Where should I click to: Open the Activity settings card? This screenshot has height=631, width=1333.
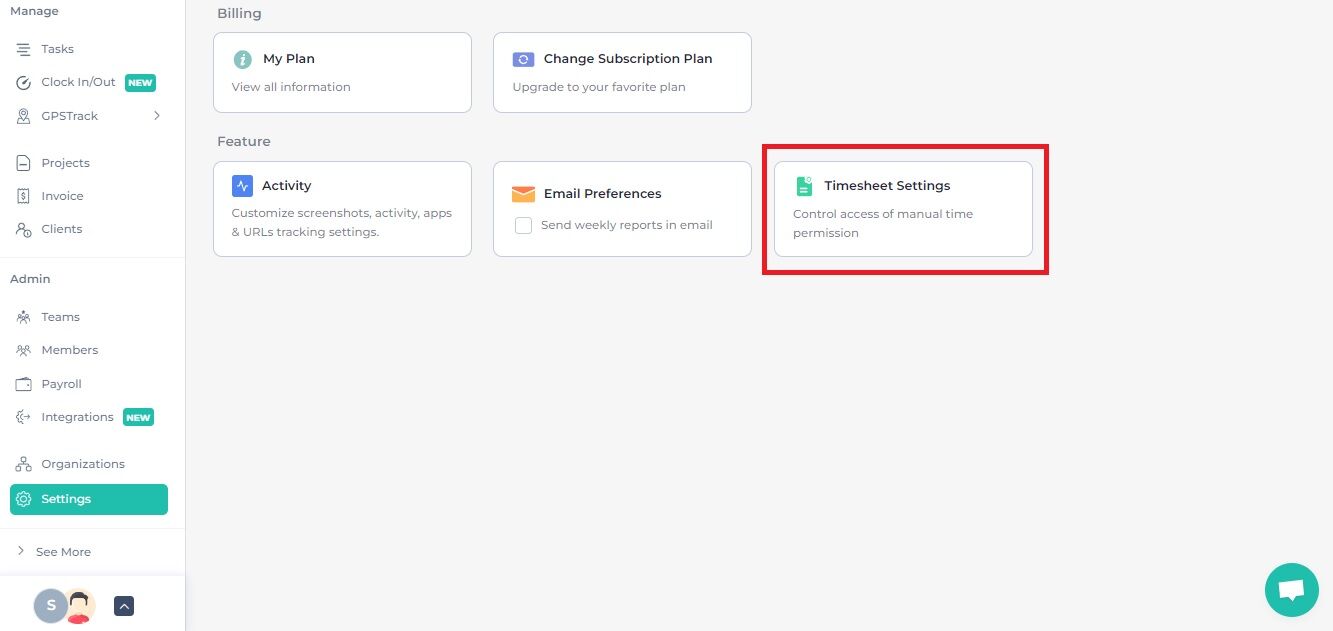[342, 209]
